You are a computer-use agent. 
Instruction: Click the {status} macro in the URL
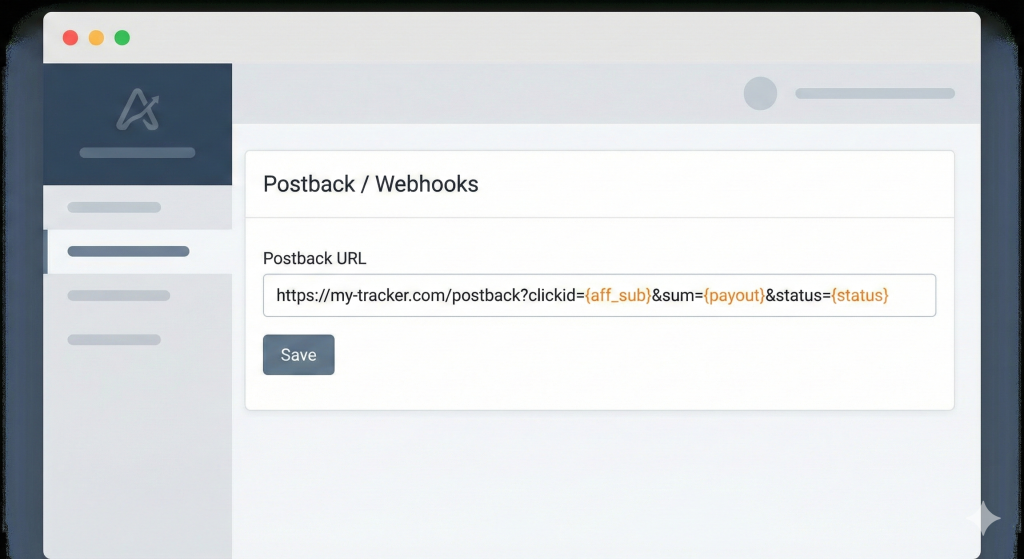click(860, 296)
